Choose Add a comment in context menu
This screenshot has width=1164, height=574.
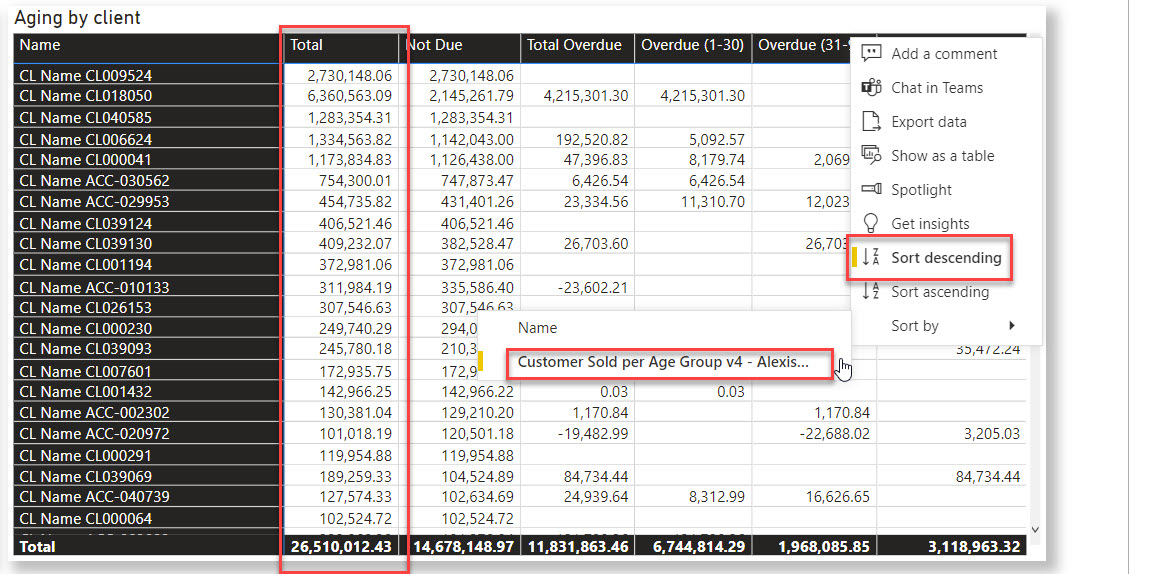coord(946,53)
